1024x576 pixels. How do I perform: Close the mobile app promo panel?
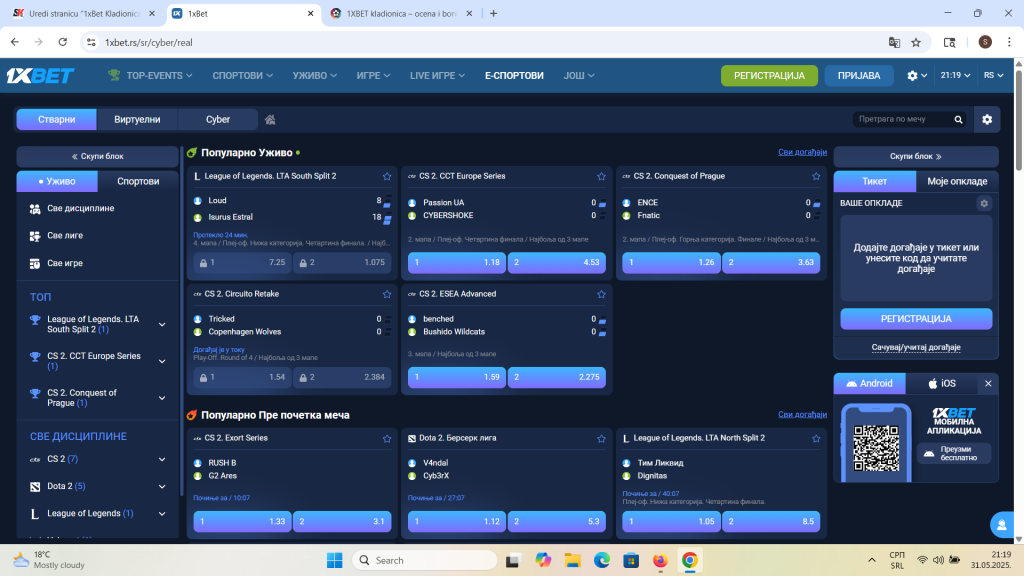point(988,383)
